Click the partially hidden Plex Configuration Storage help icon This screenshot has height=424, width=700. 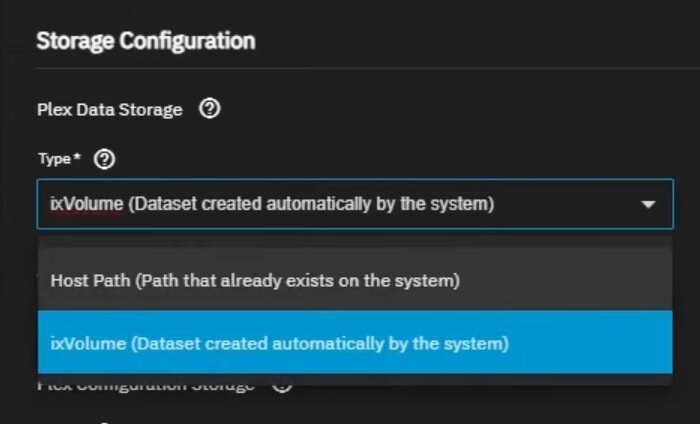(x=281, y=385)
